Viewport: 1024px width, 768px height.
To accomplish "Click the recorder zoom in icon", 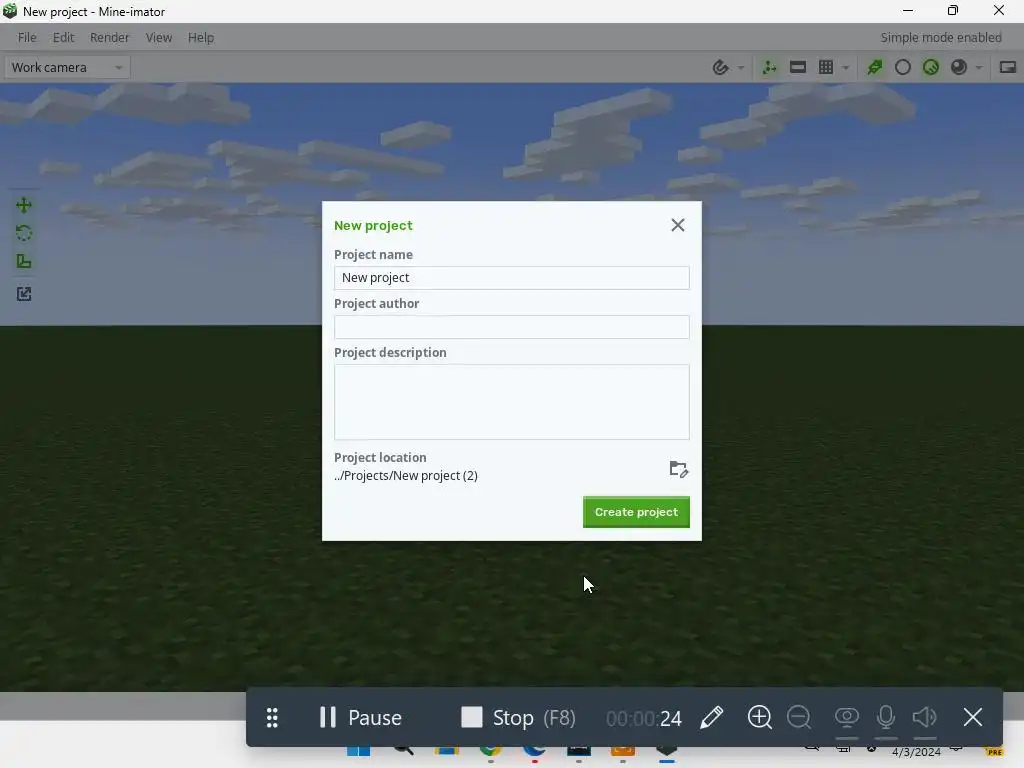I will [760, 718].
